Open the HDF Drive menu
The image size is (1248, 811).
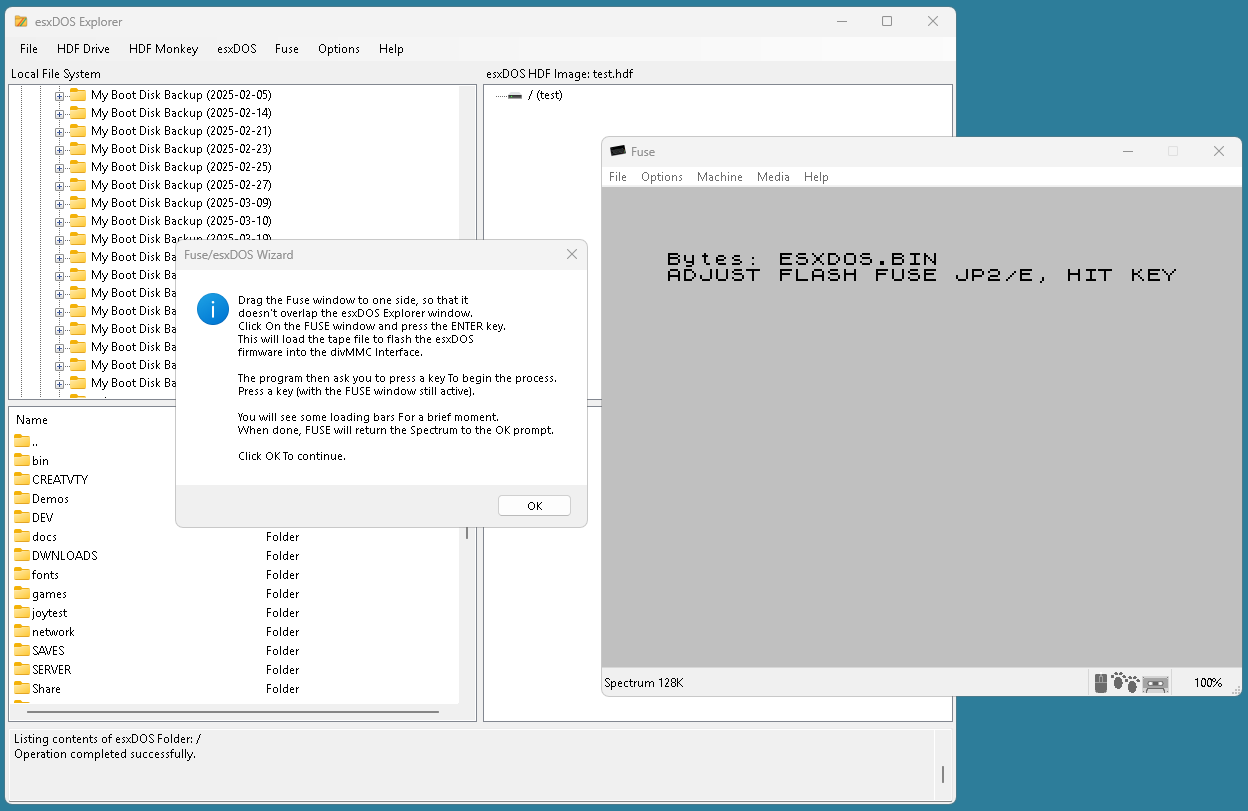(83, 49)
